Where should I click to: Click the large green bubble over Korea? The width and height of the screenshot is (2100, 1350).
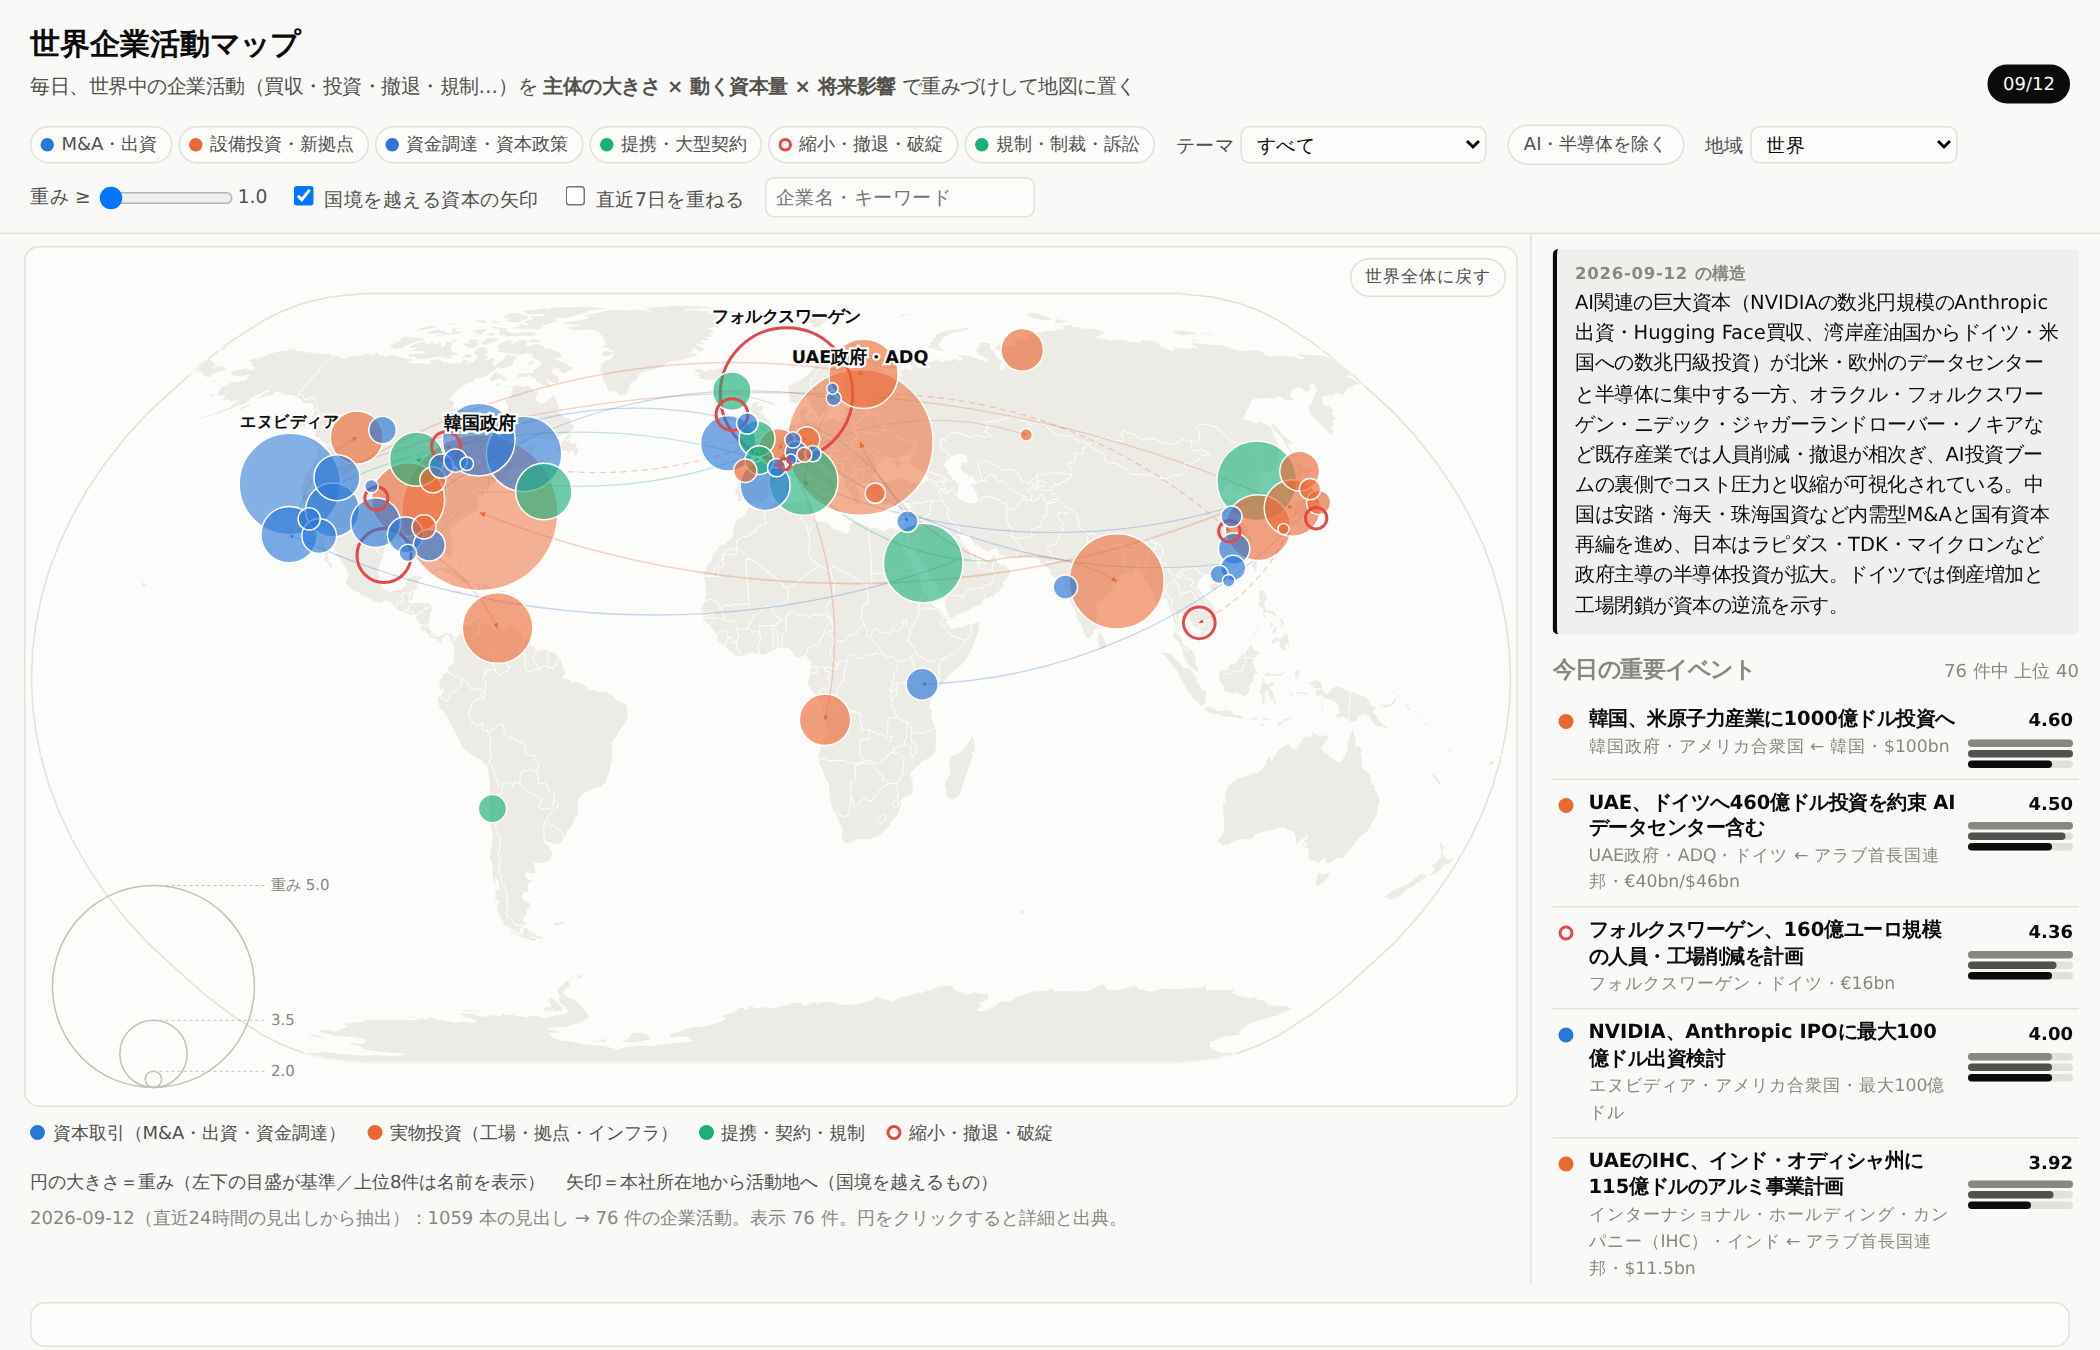click(x=1256, y=480)
